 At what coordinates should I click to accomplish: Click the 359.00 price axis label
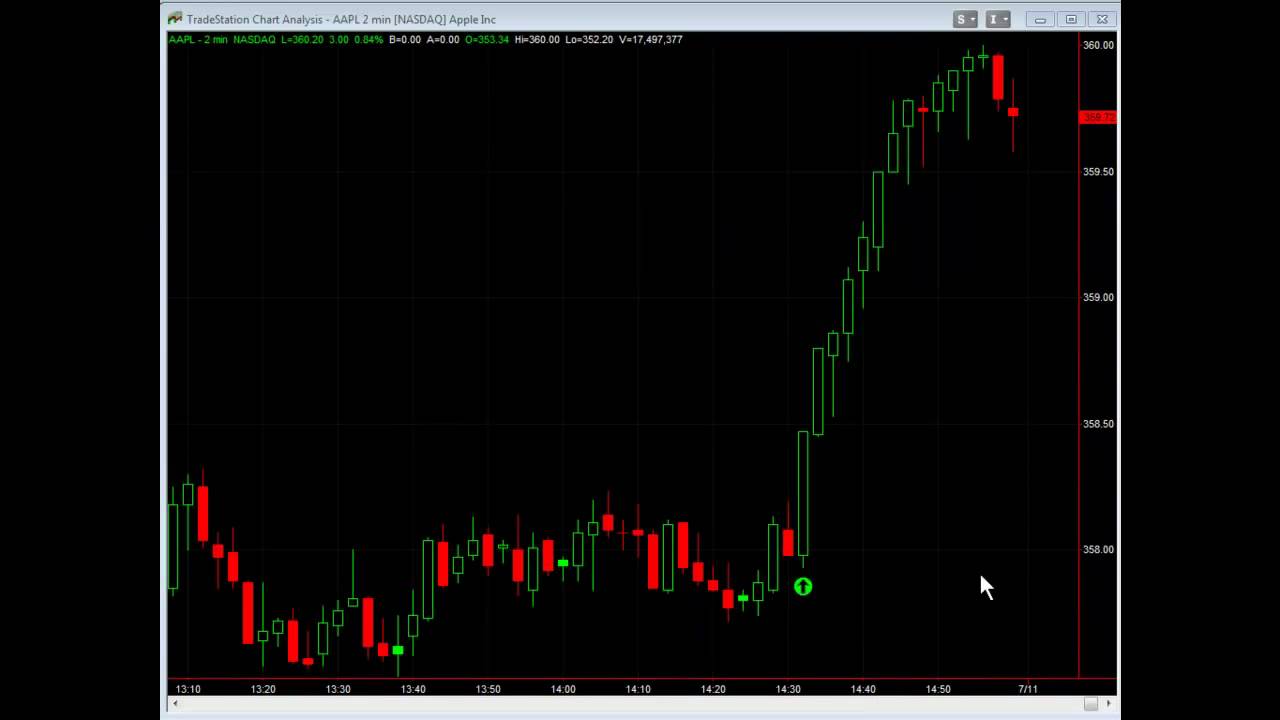click(x=1098, y=298)
